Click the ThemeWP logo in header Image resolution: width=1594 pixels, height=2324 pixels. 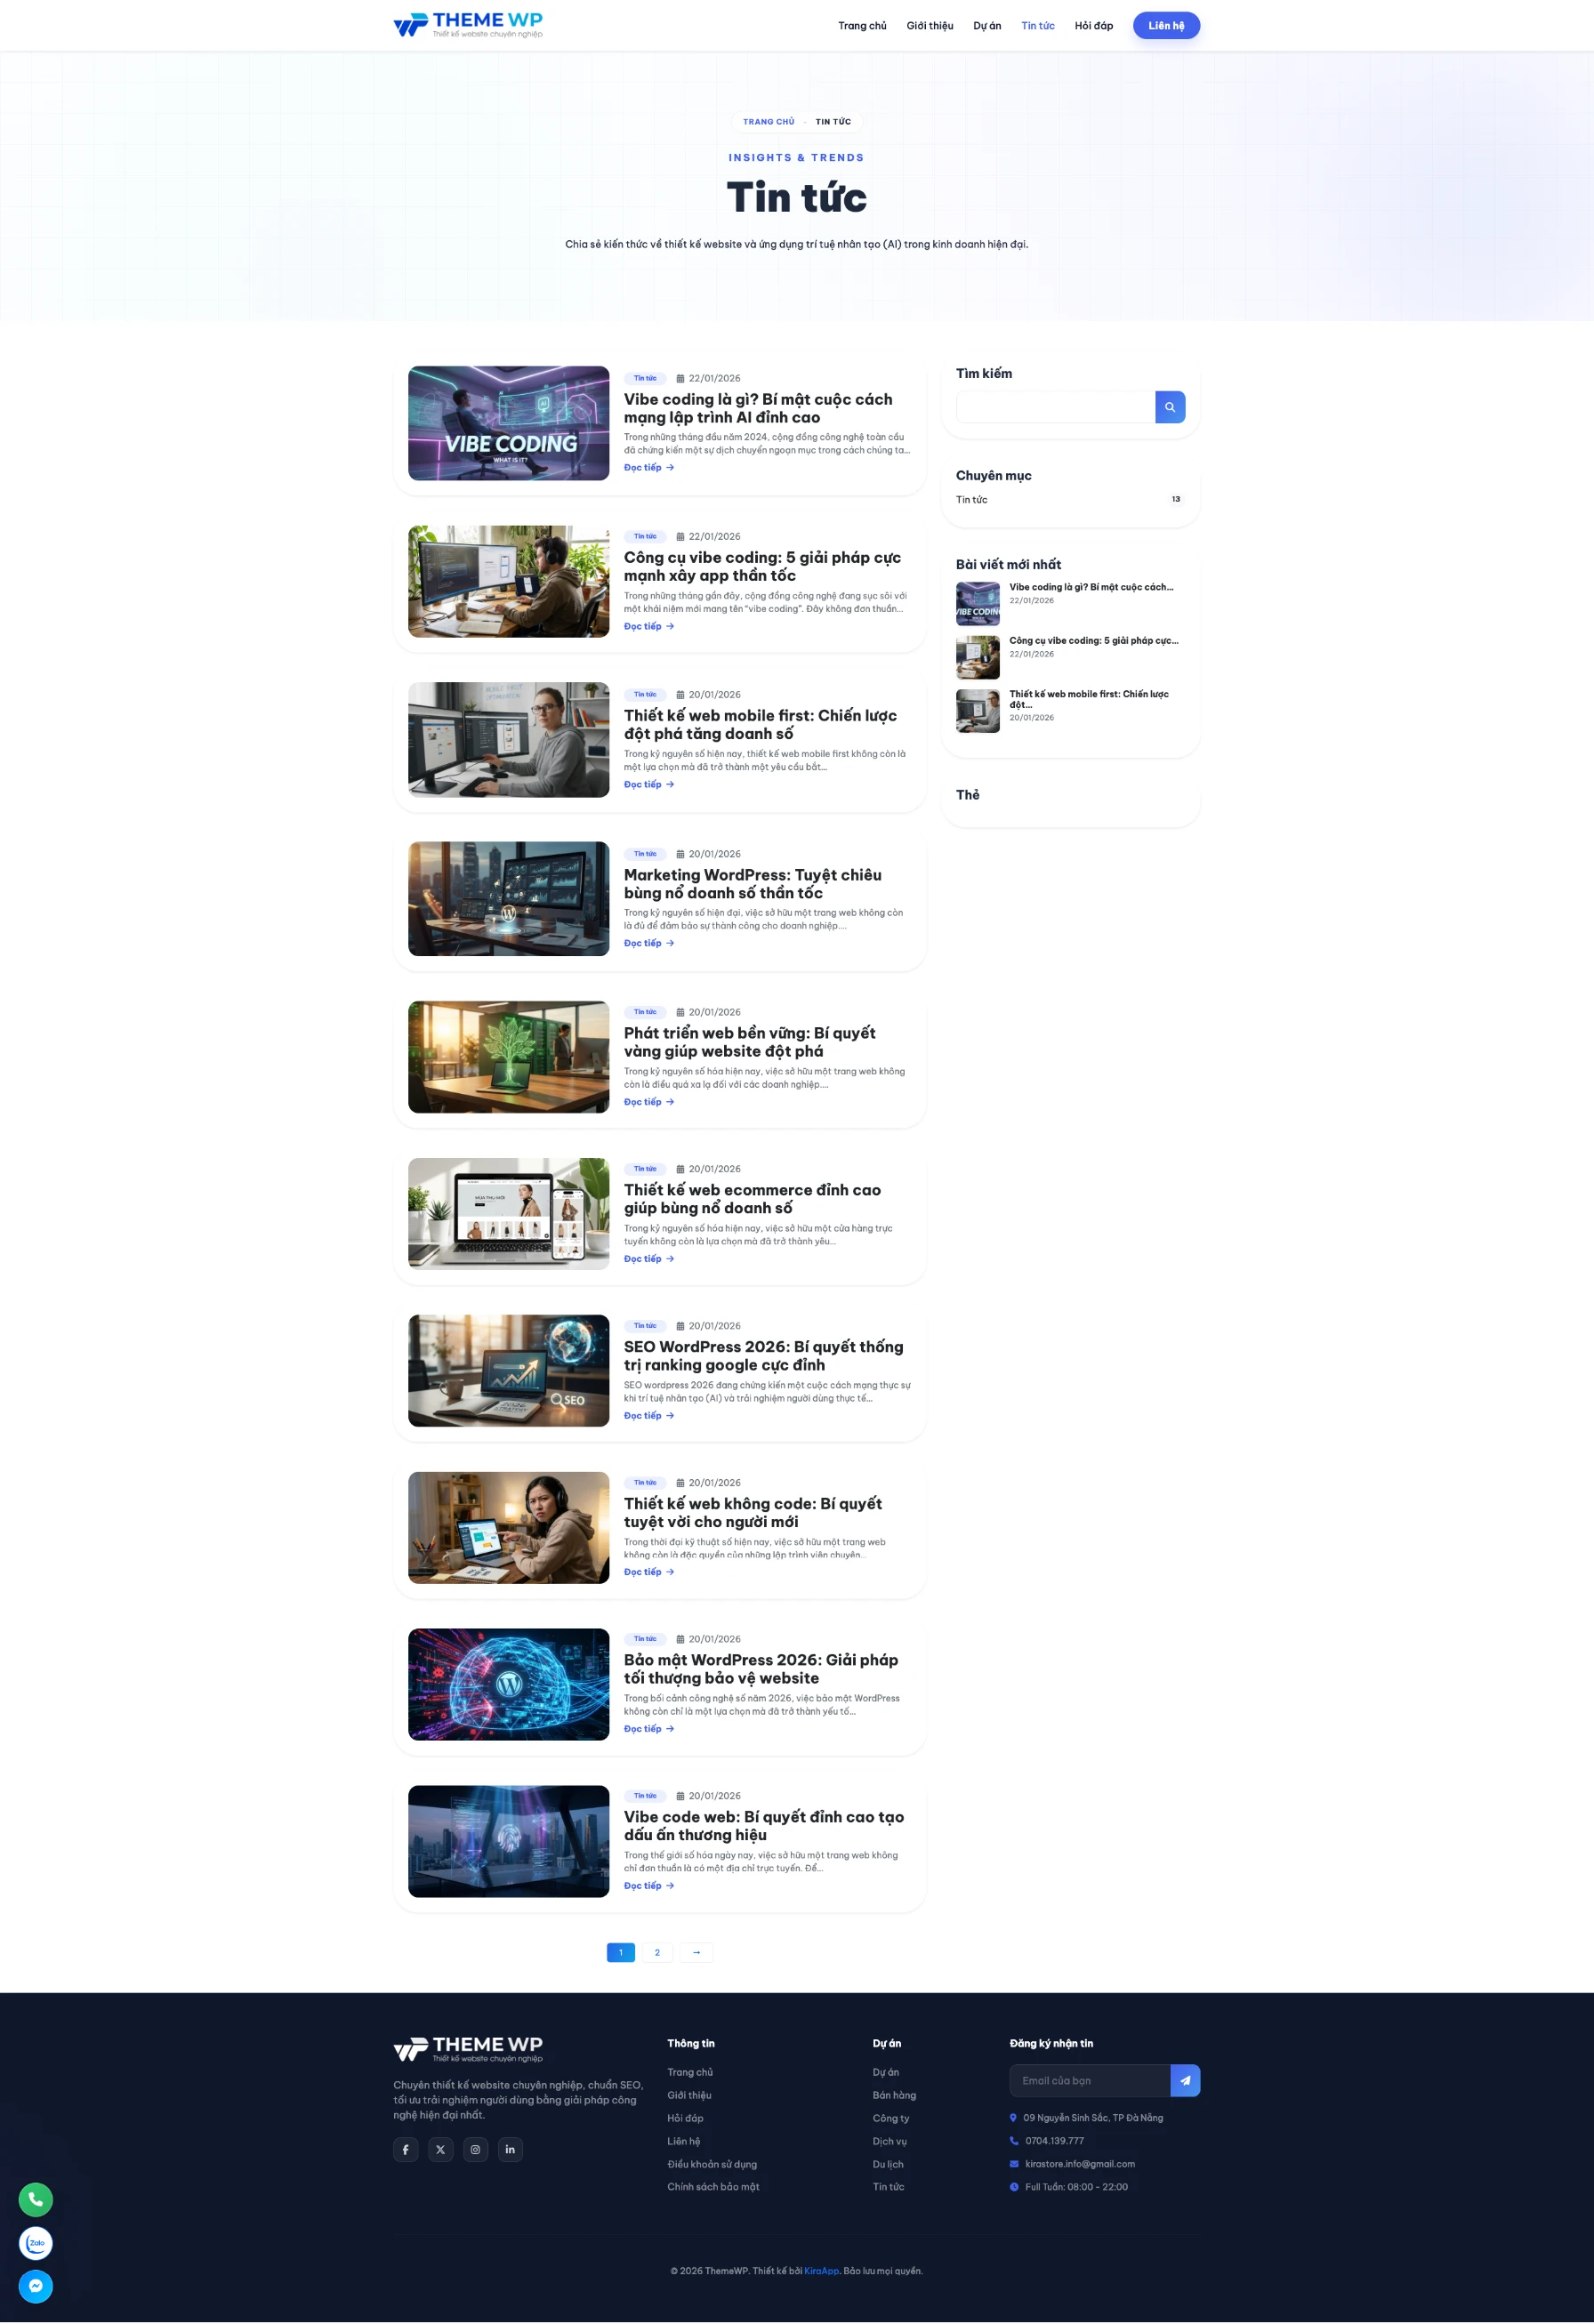tap(468, 25)
